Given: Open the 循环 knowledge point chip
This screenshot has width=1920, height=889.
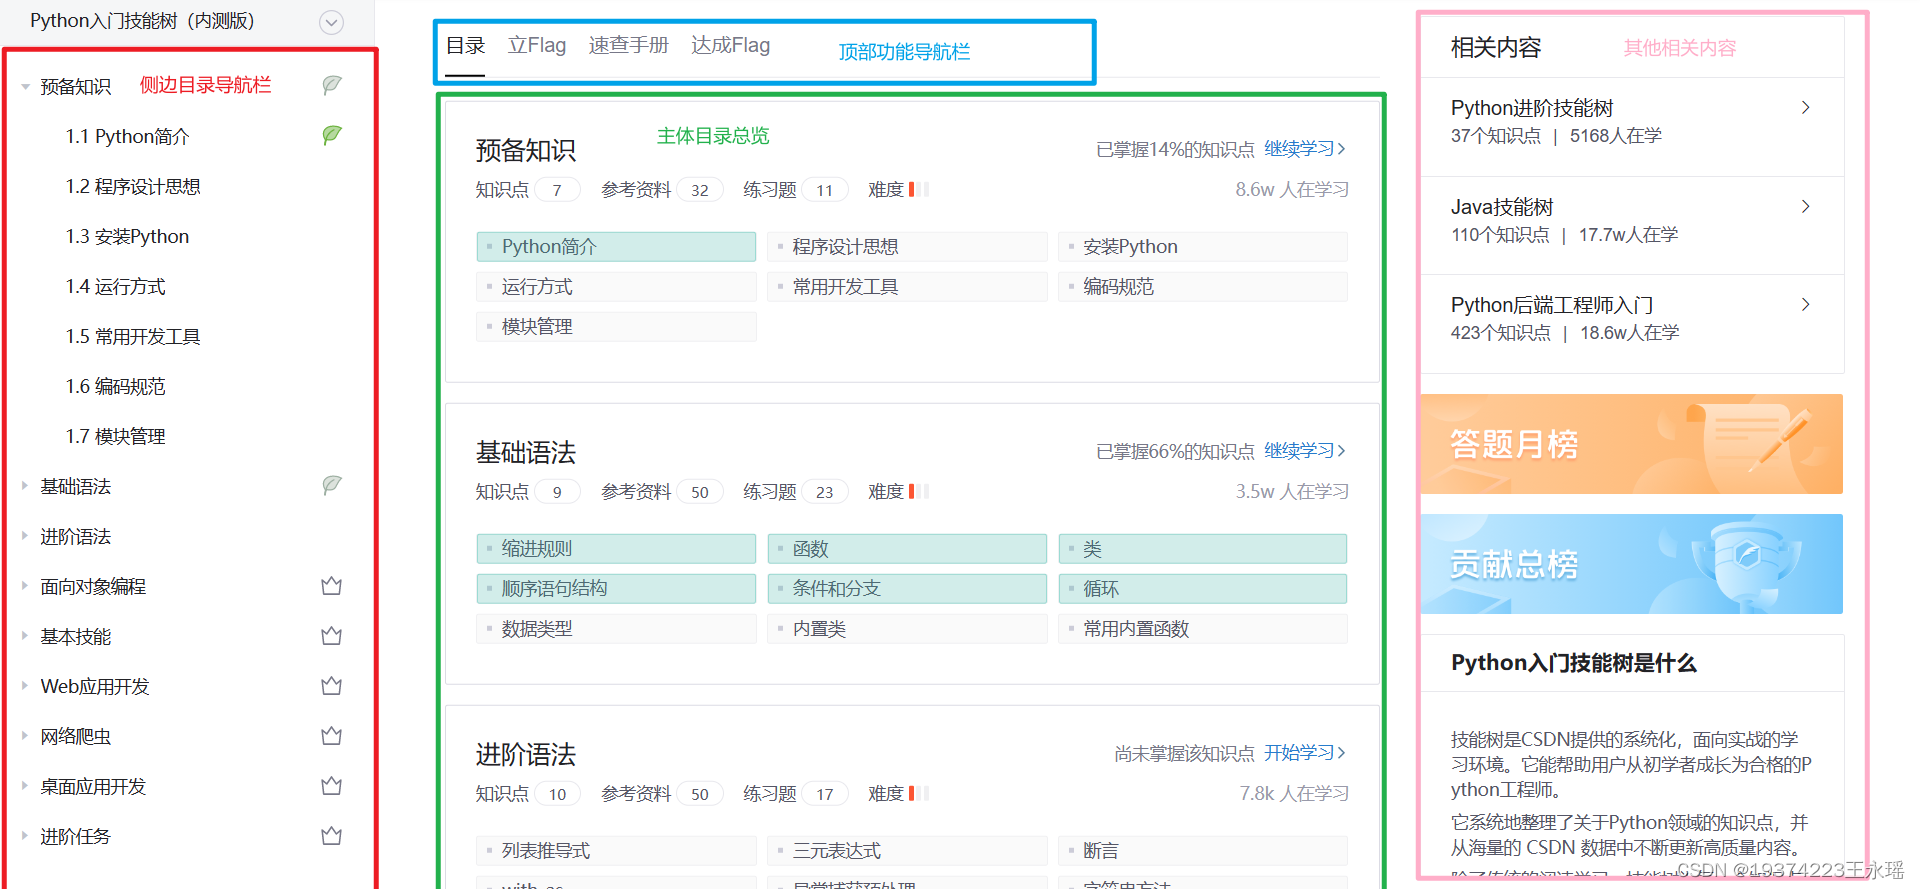Looking at the screenshot, I should (1203, 589).
